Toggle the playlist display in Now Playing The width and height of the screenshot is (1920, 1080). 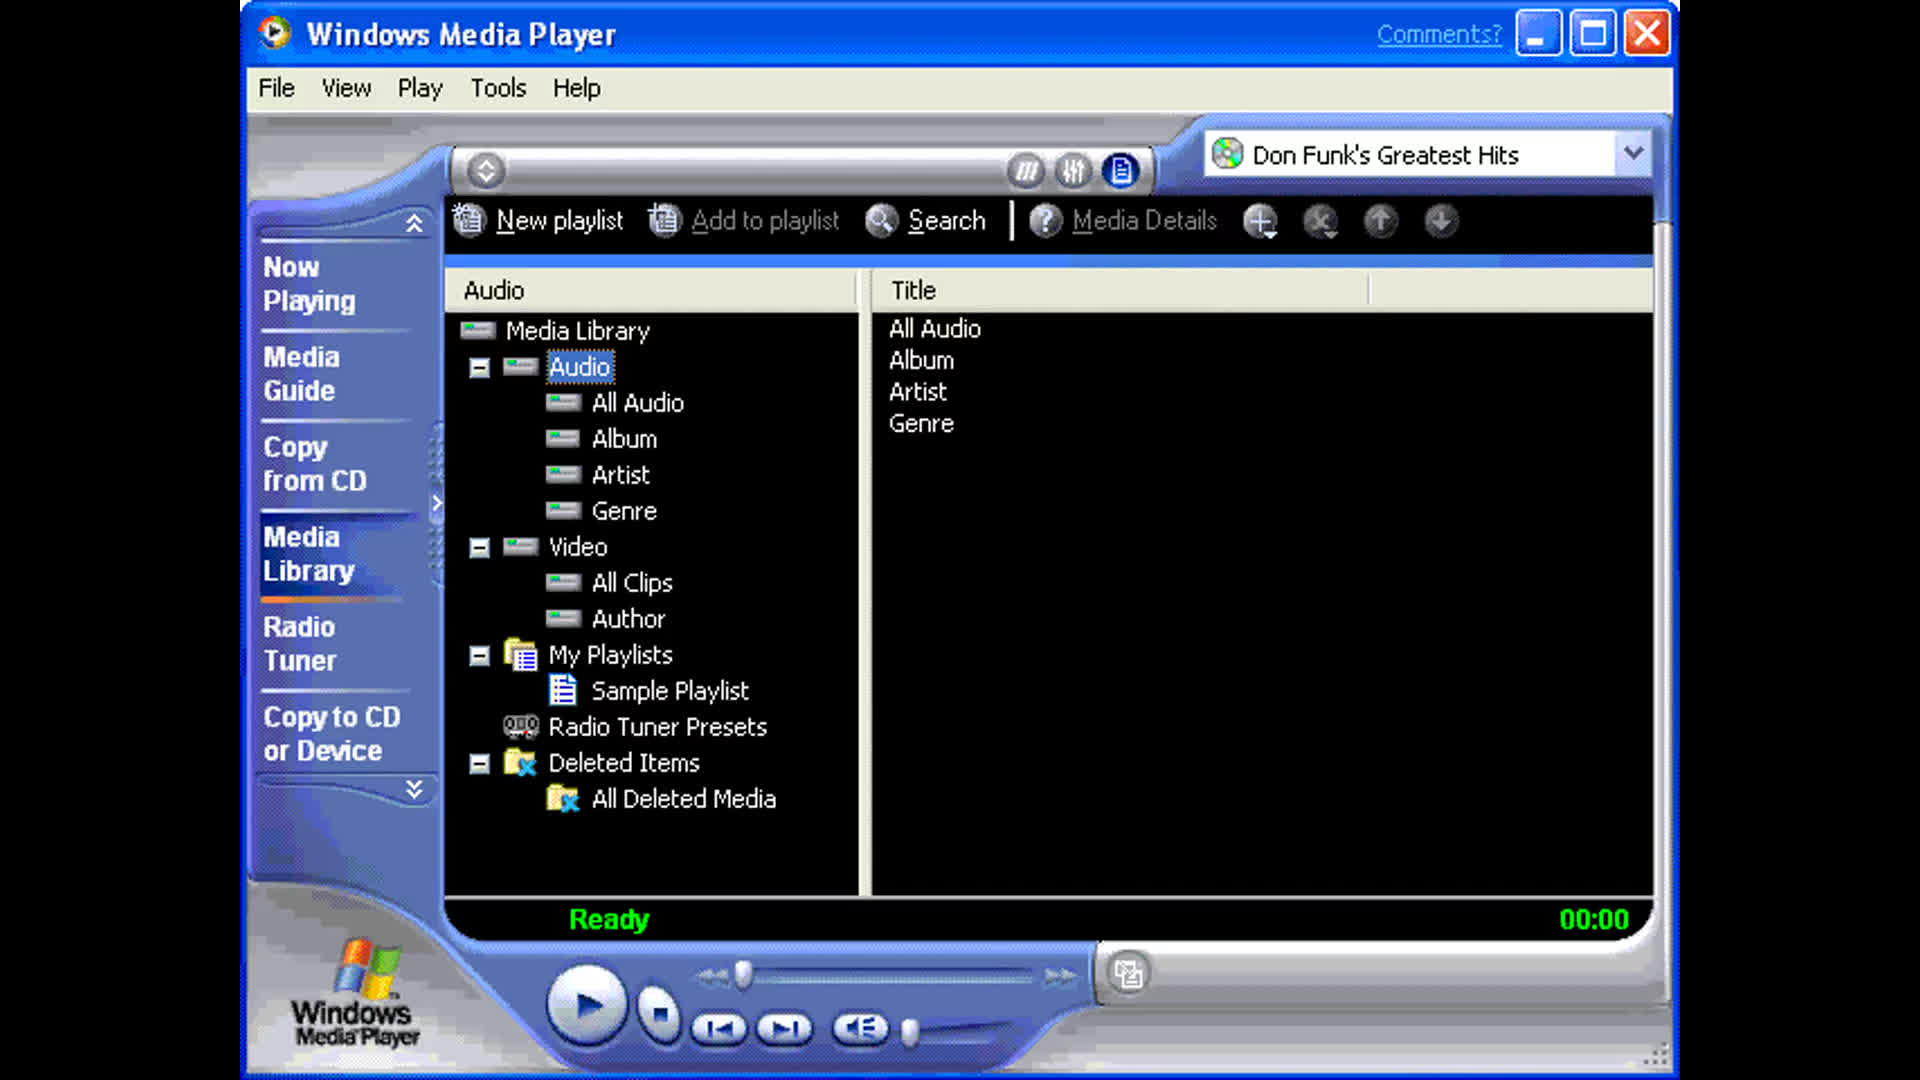[x=1120, y=171]
